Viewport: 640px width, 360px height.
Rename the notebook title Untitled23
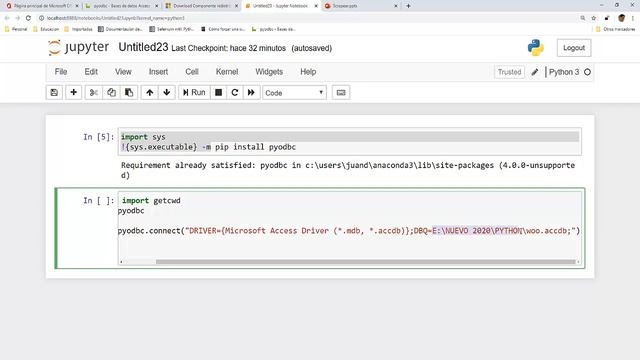click(143, 47)
